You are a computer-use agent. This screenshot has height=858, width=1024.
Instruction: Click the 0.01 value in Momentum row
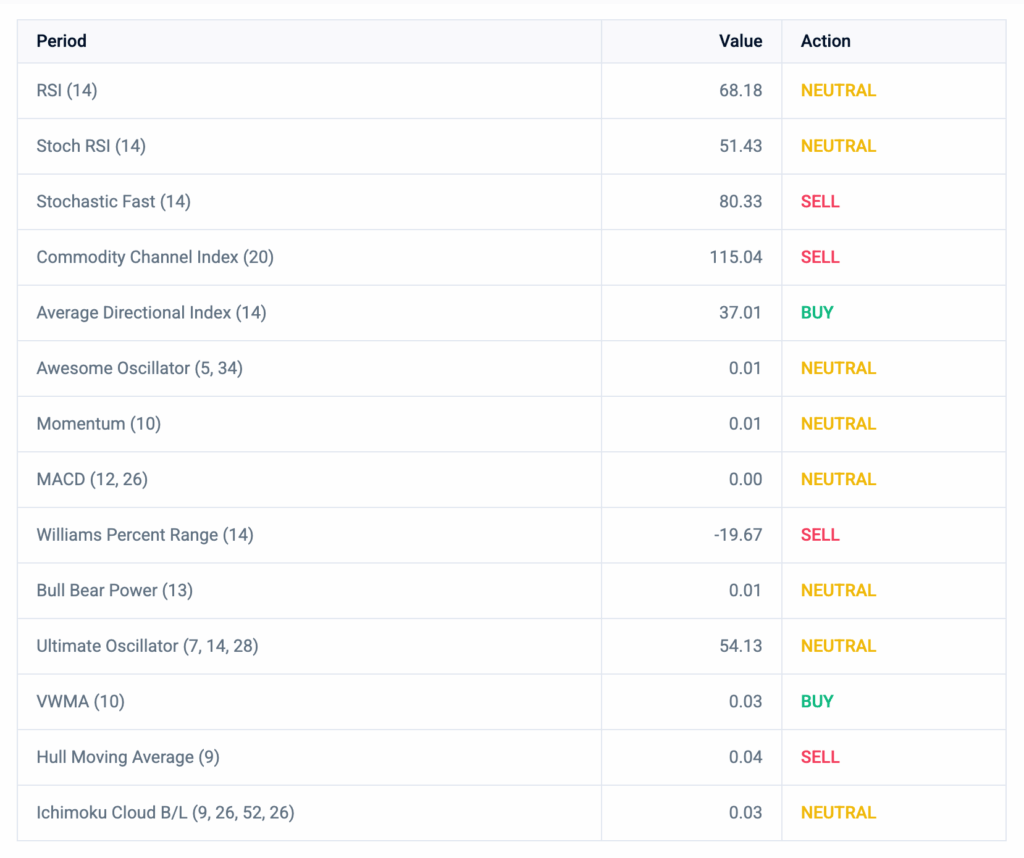(745, 423)
